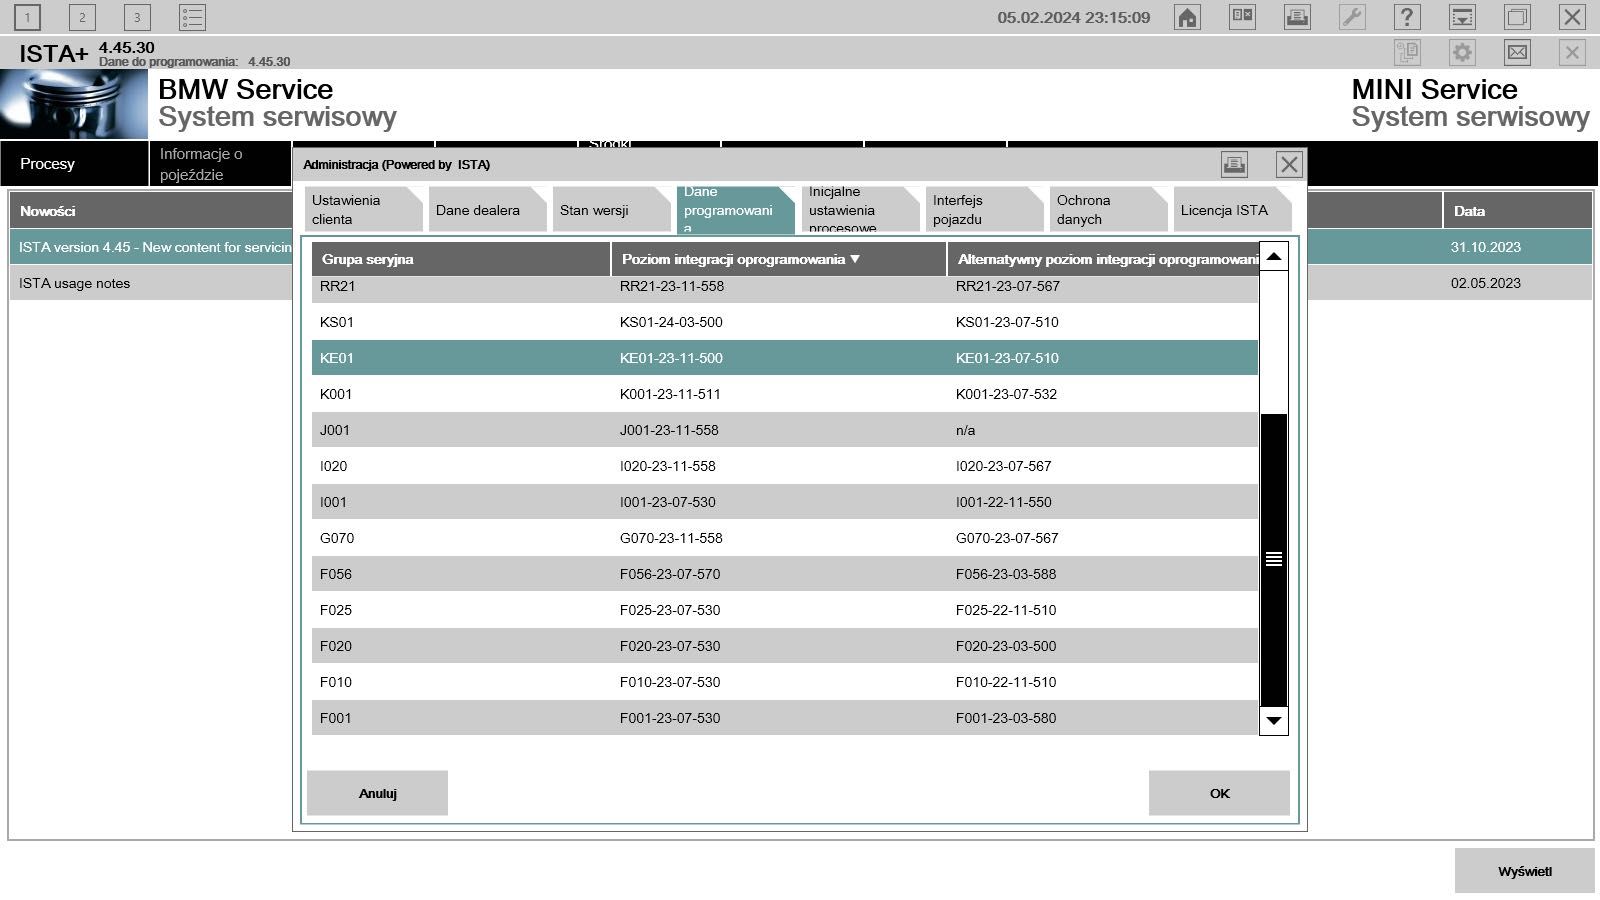
Task: Open the Interfejs pojazdu tab
Action: (x=984, y=209)
